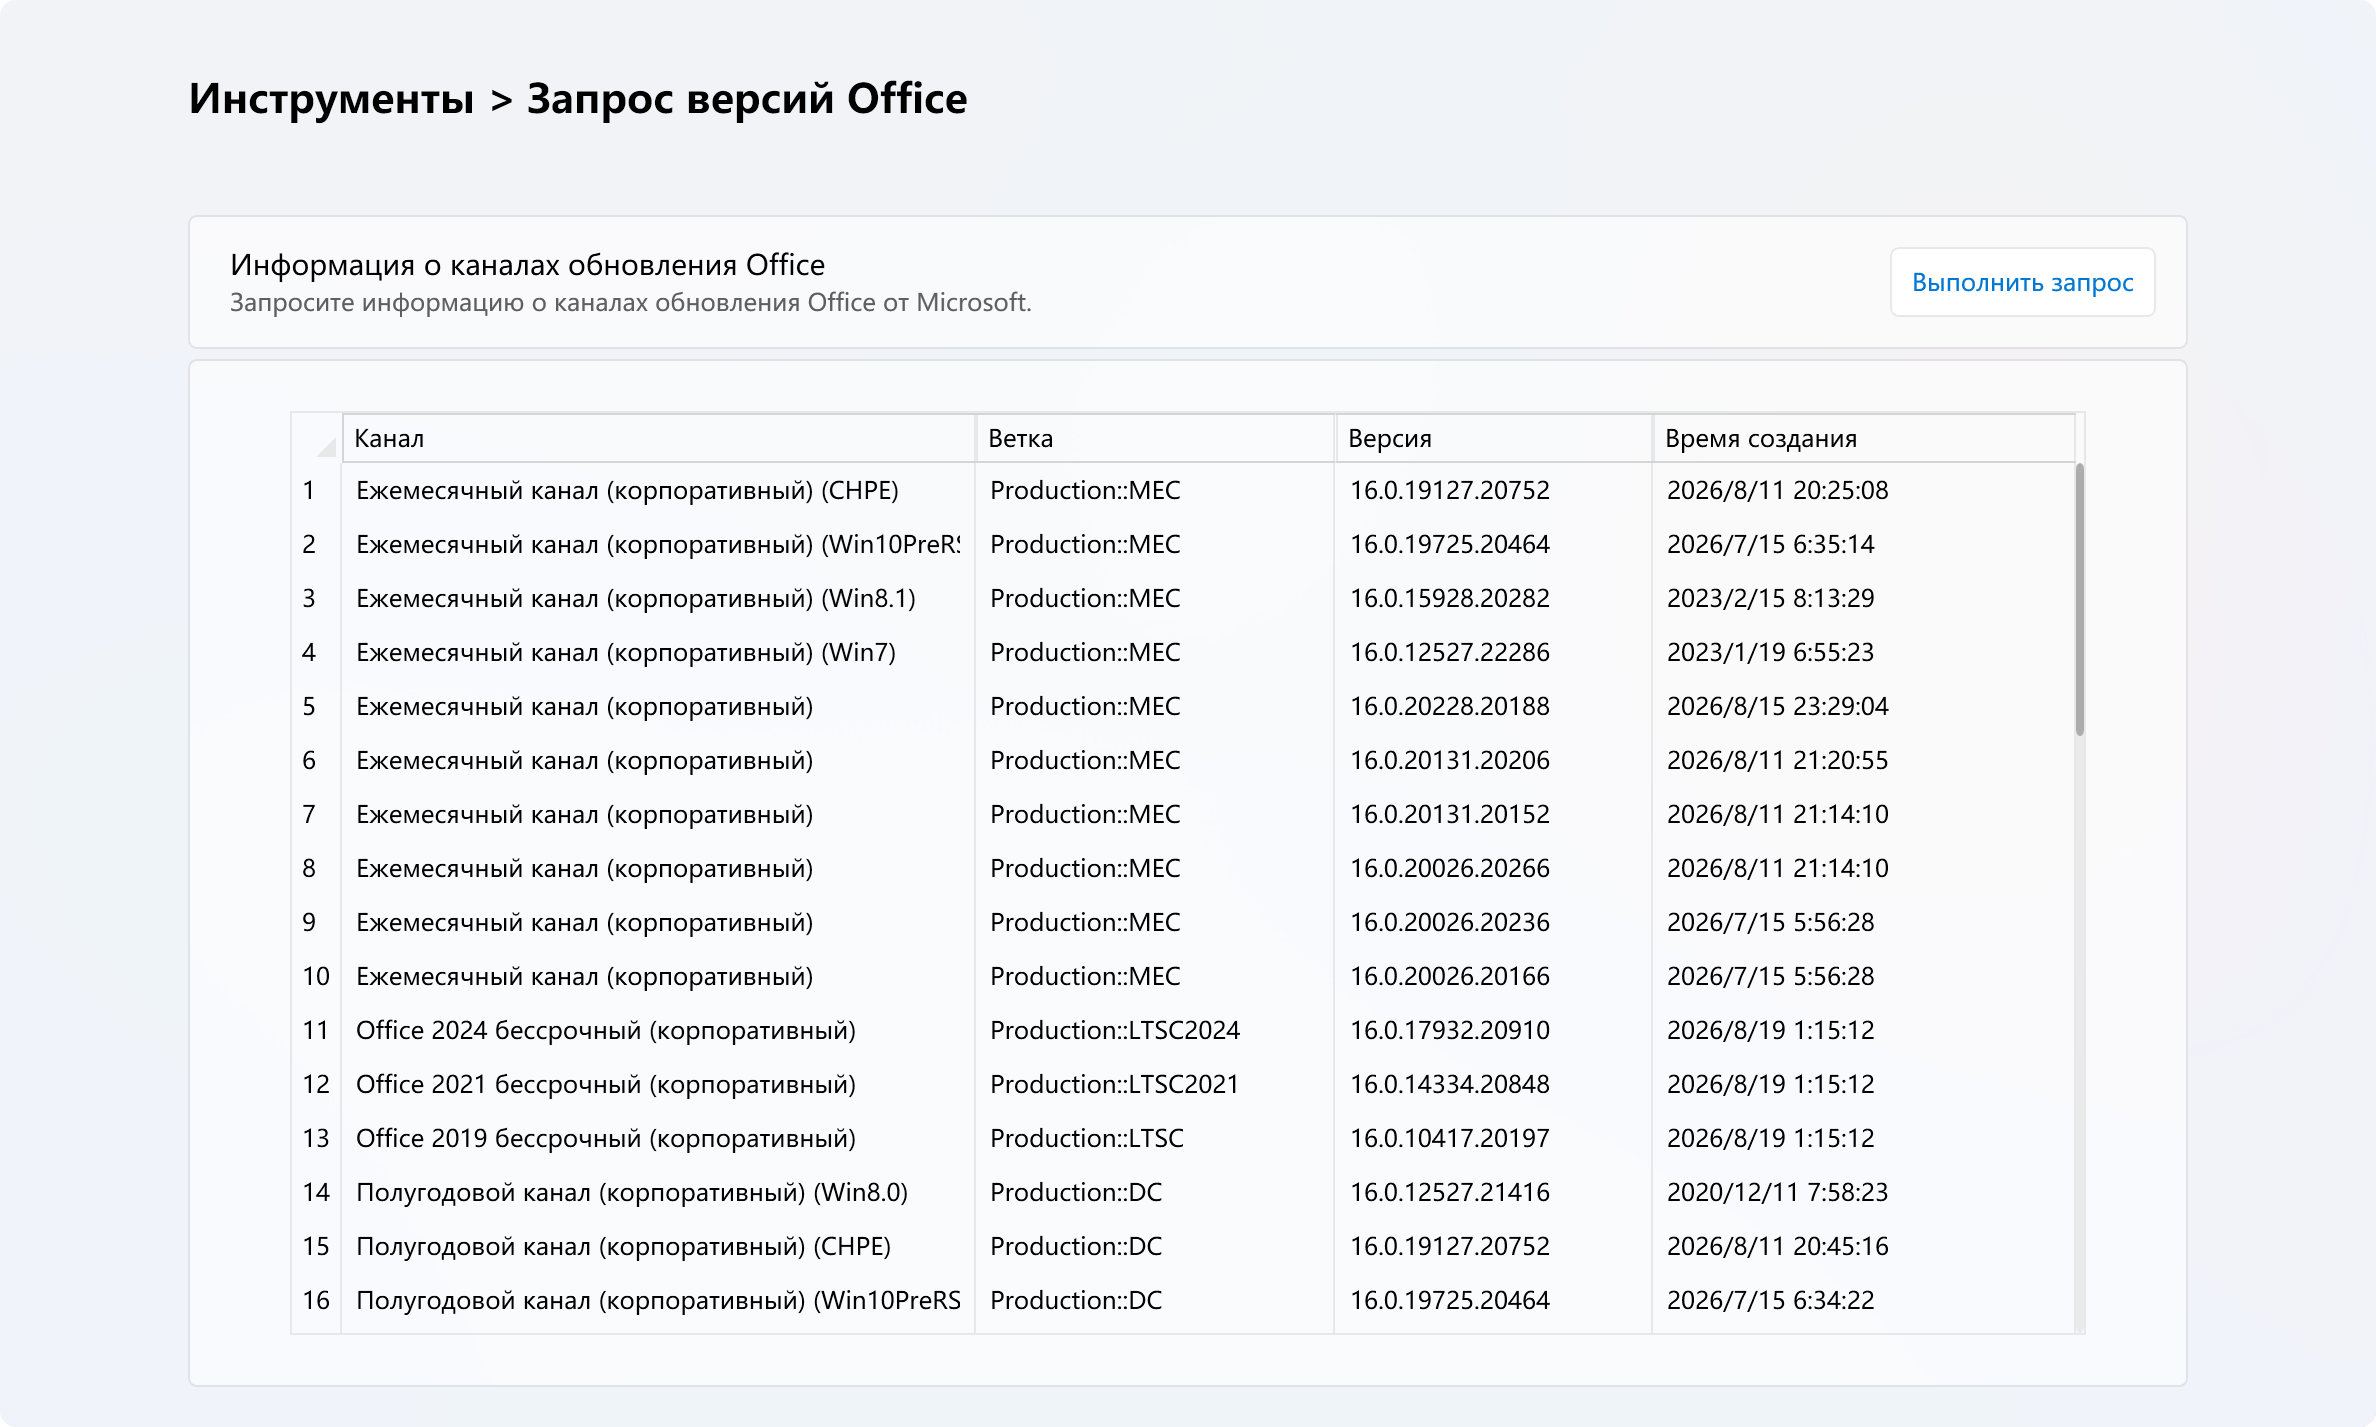The image size is (2376, 1427).
Task: Click version cell 16.0.20026.20266
Action: tap(1493, 868)
